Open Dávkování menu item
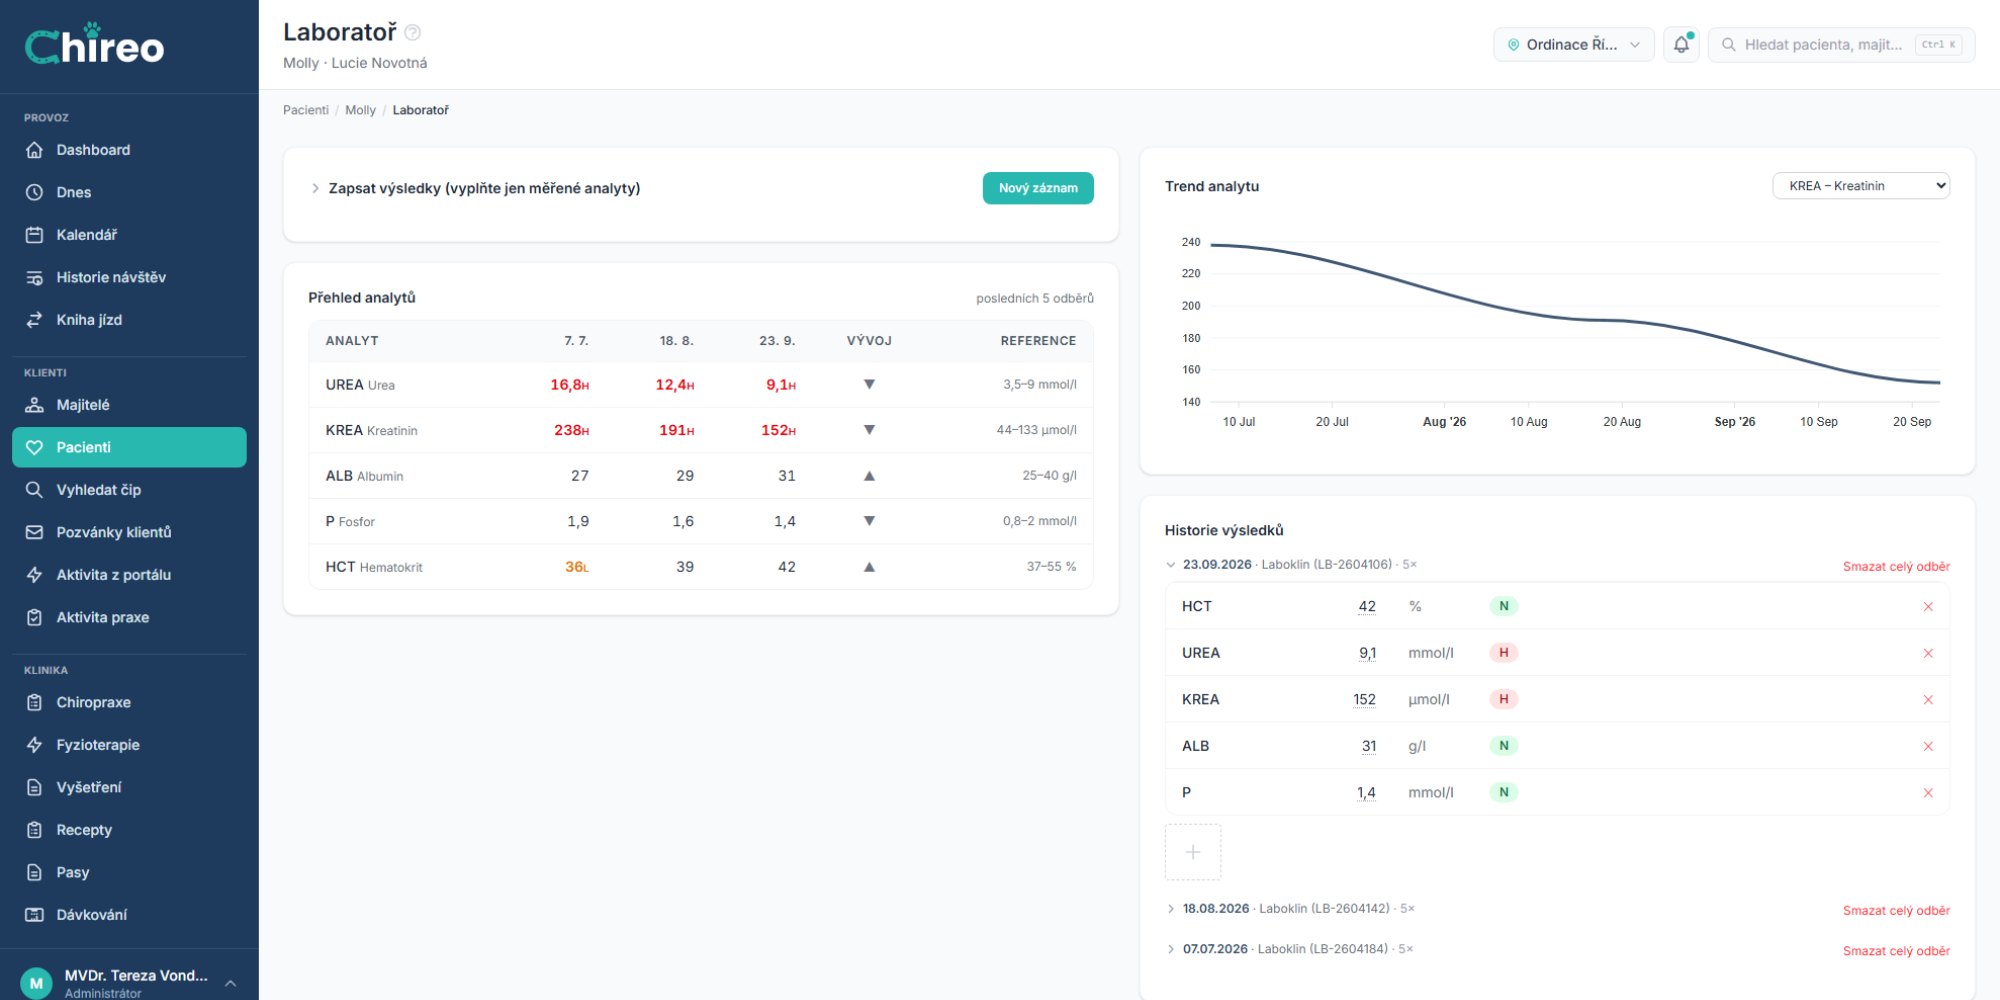This screenshot has width=2000, height=1000. (x=129, y=915)
